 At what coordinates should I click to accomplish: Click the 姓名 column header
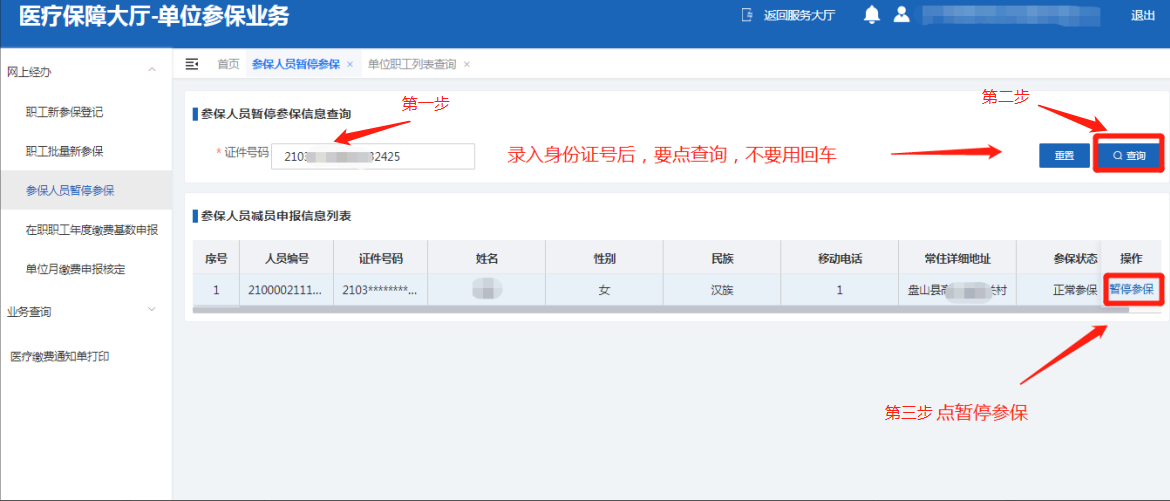pos(487,258)
